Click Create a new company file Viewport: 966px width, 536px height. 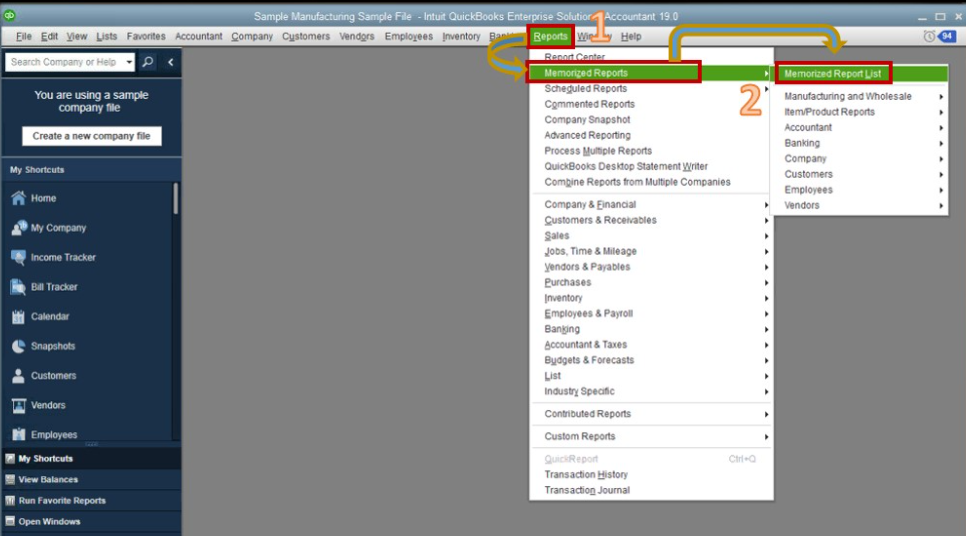(92, 136)
